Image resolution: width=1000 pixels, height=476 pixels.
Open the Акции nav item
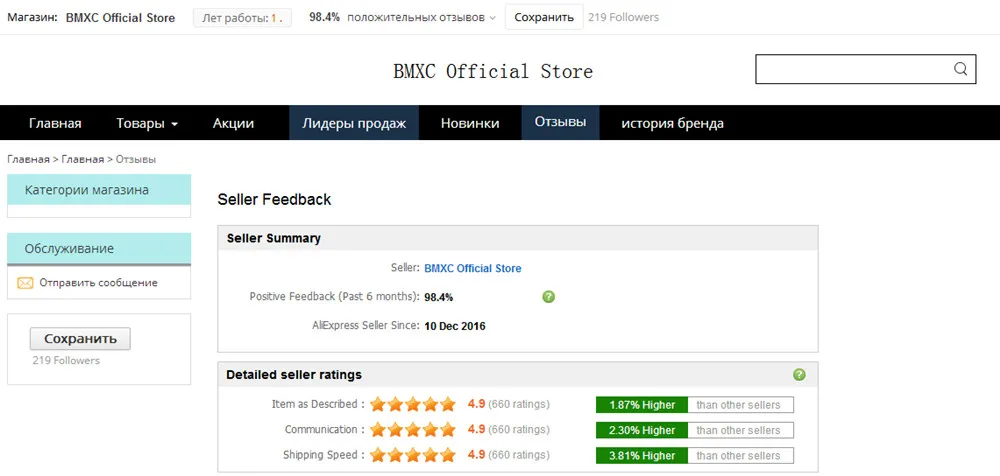click(x=233, y=123)
